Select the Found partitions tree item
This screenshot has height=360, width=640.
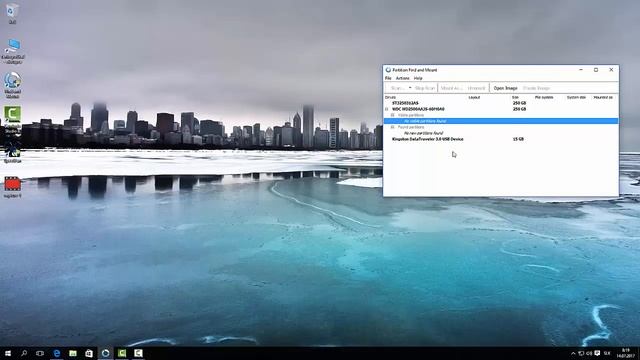click(411, 127)
